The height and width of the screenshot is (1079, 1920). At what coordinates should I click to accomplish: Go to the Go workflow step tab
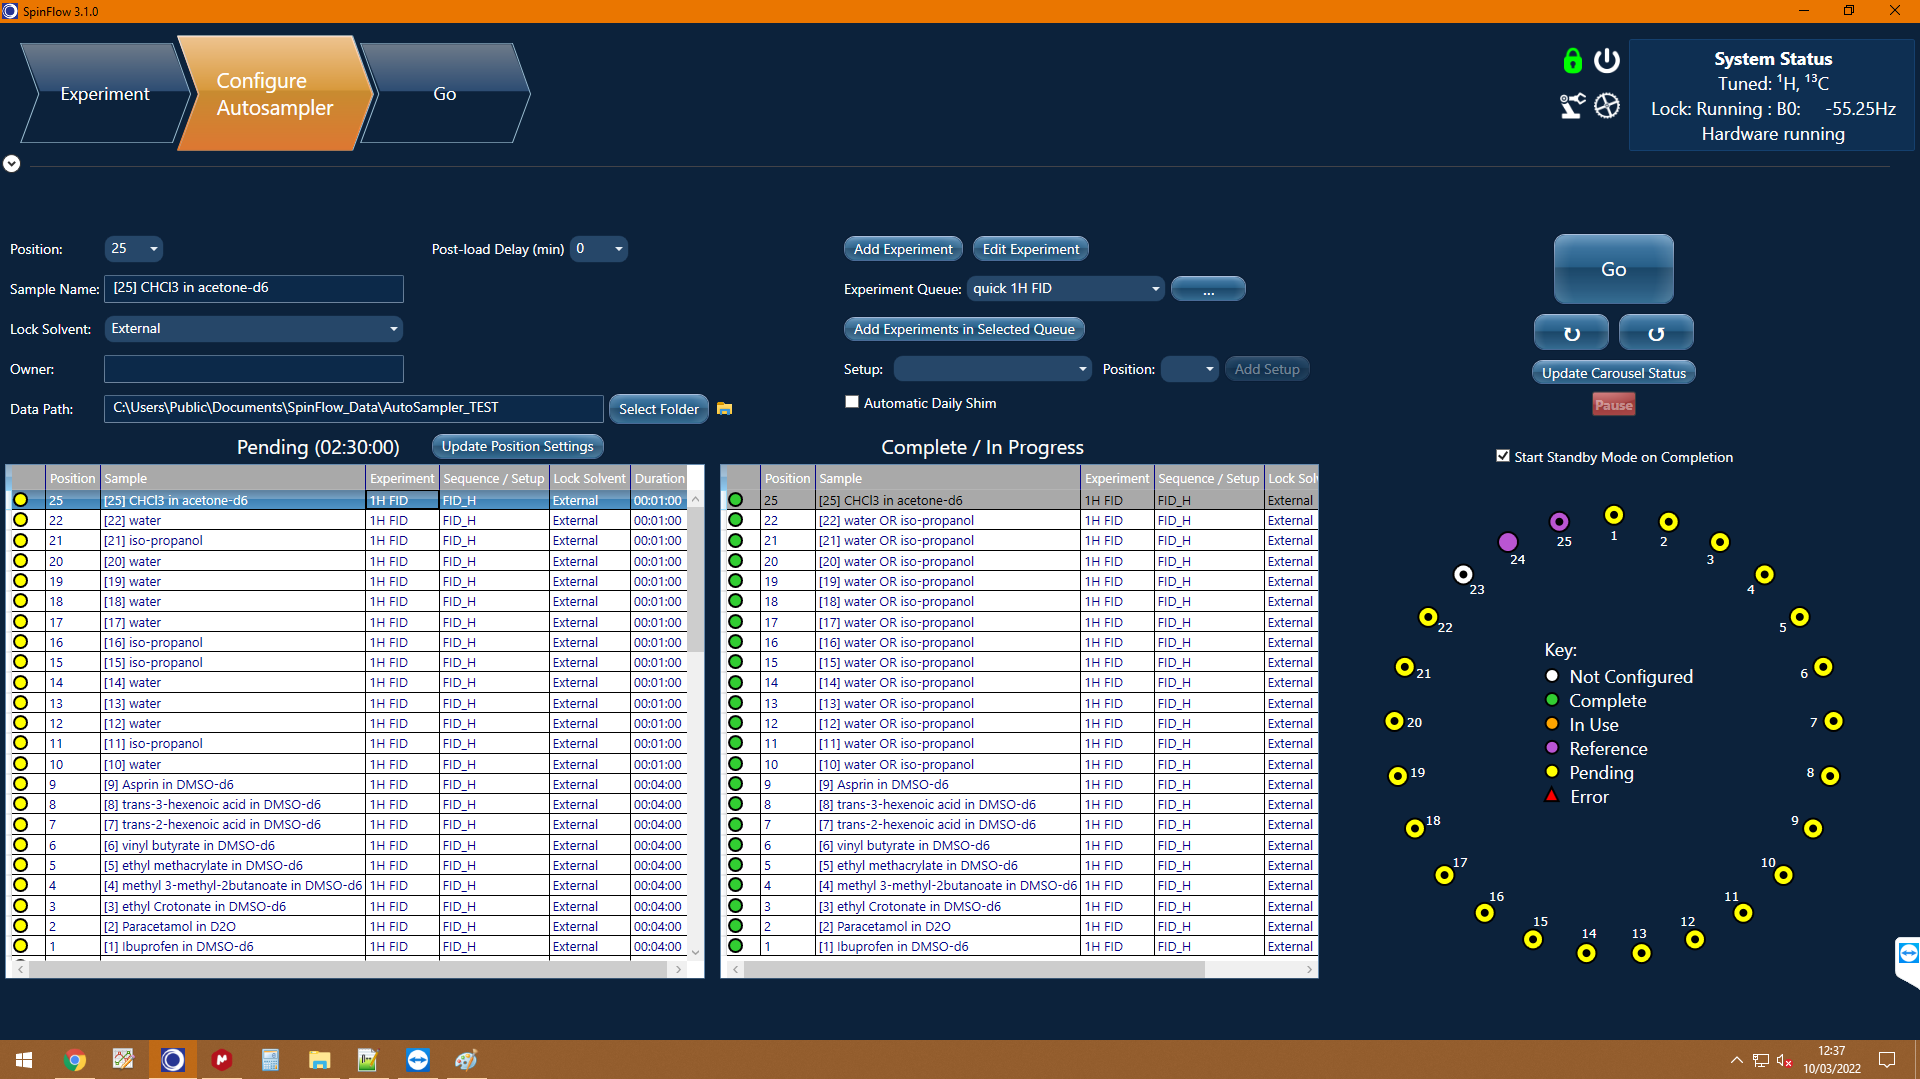(444, 94)
